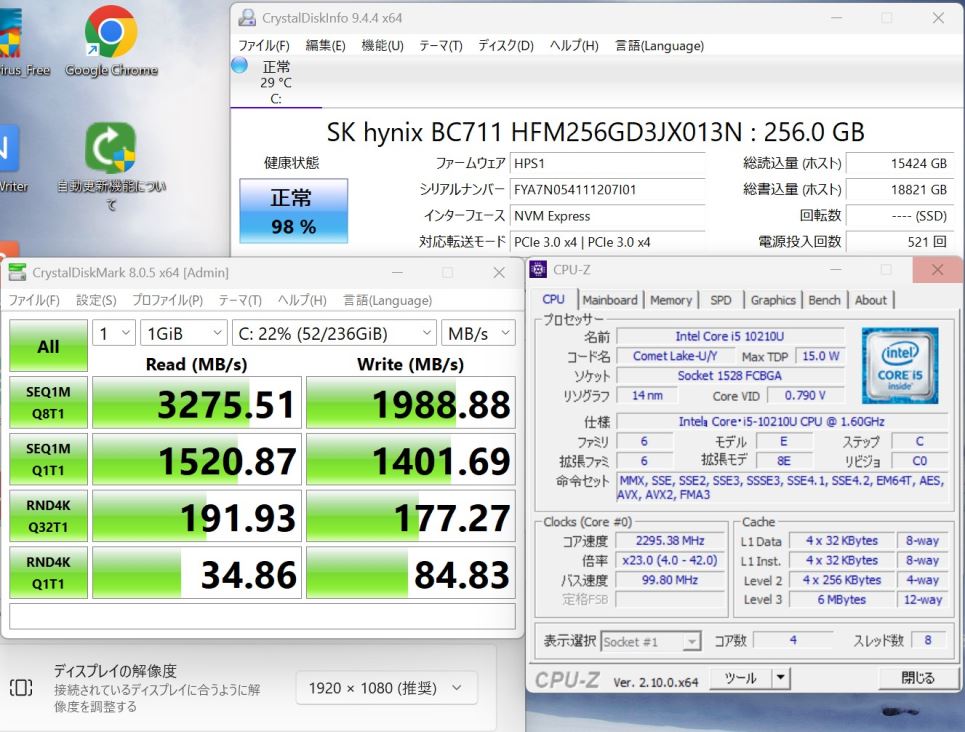The image size is (965, 732).
Task: Click serial number field FYA7N054111207I01
Action: coord(607,190)
